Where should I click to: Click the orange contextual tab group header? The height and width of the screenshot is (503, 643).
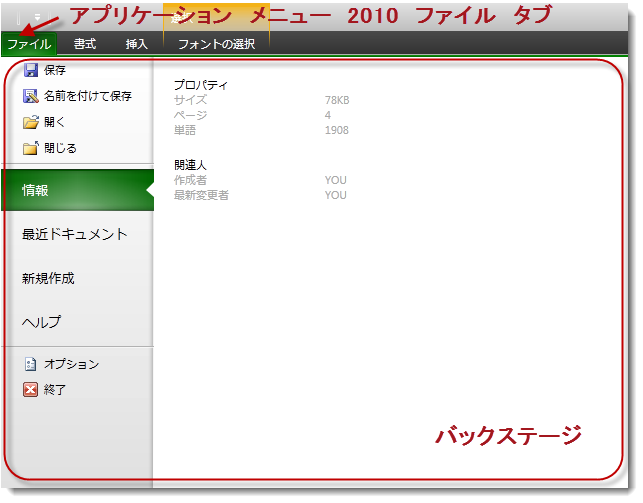216,17
